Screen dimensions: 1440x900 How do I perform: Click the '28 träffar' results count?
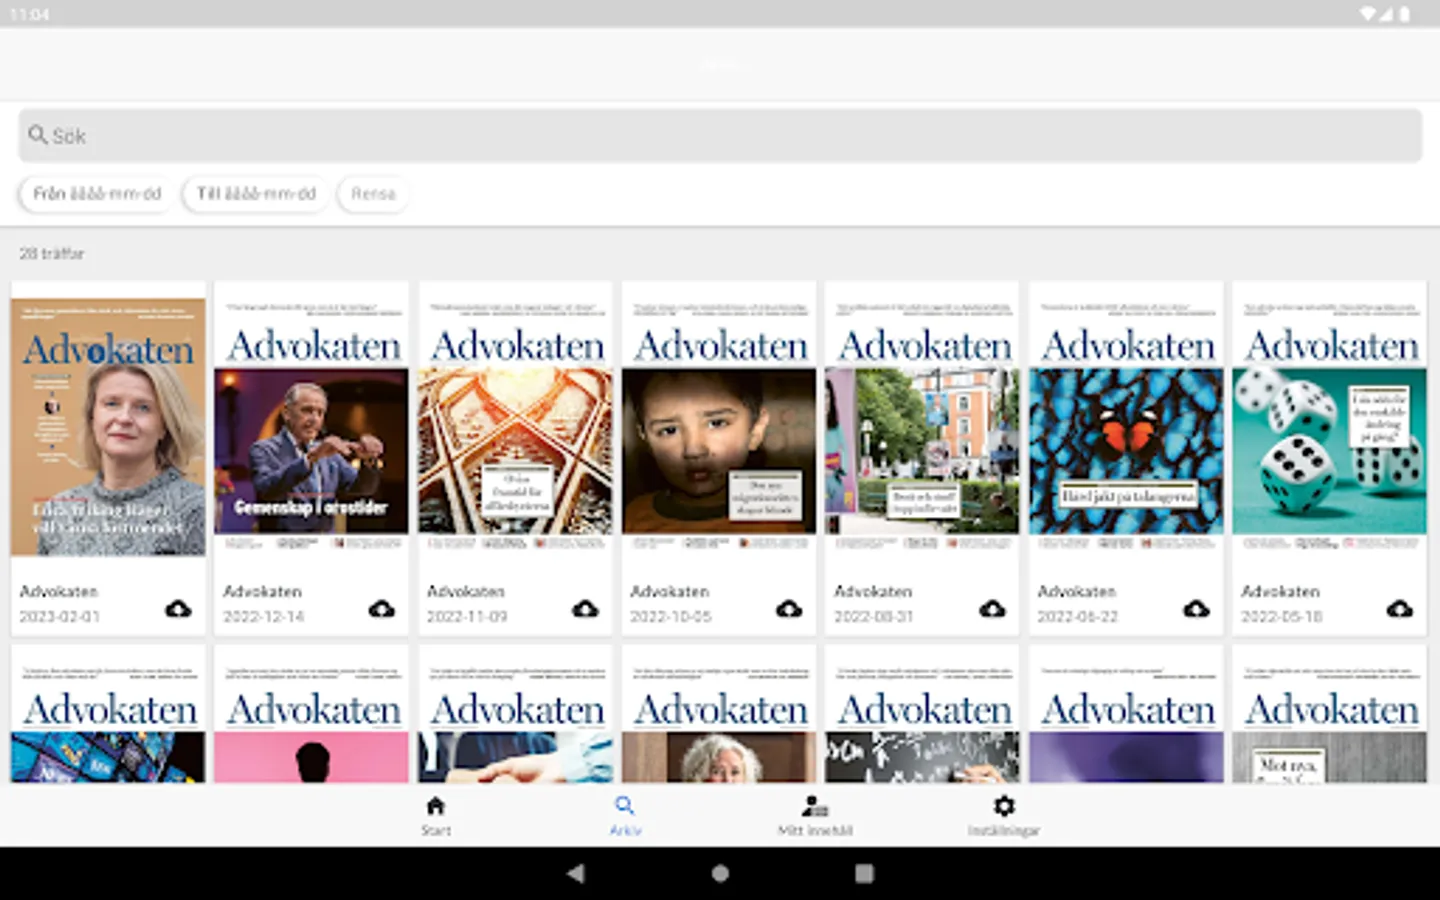pos(52,253)
